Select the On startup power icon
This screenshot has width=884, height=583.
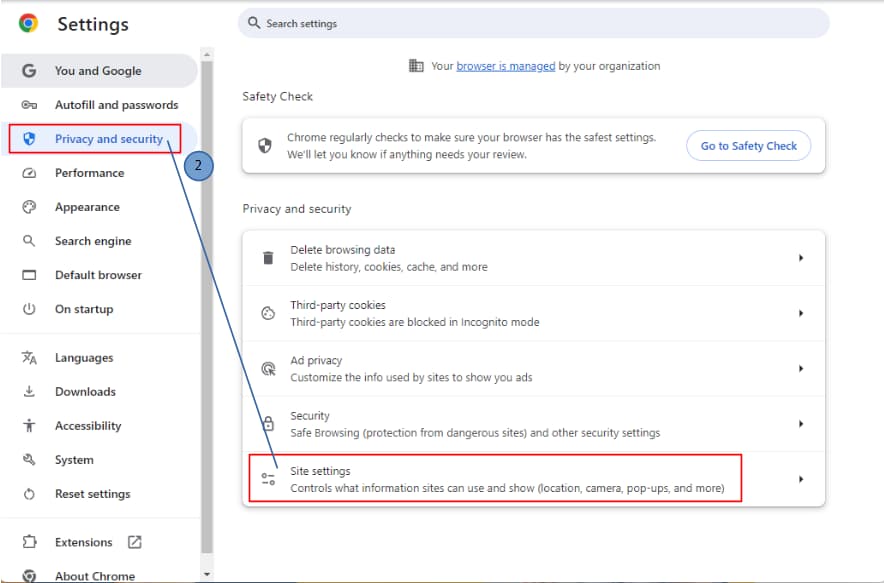(x=28, y=309)
